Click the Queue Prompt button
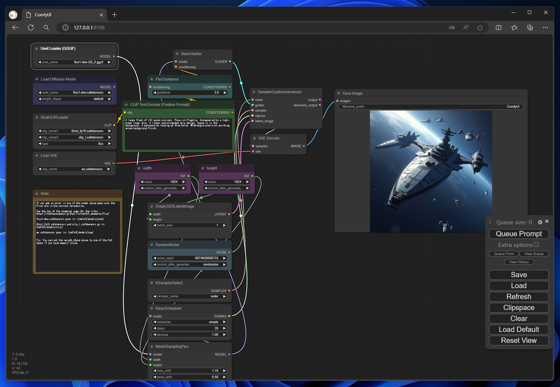 [x=519, y=234]
